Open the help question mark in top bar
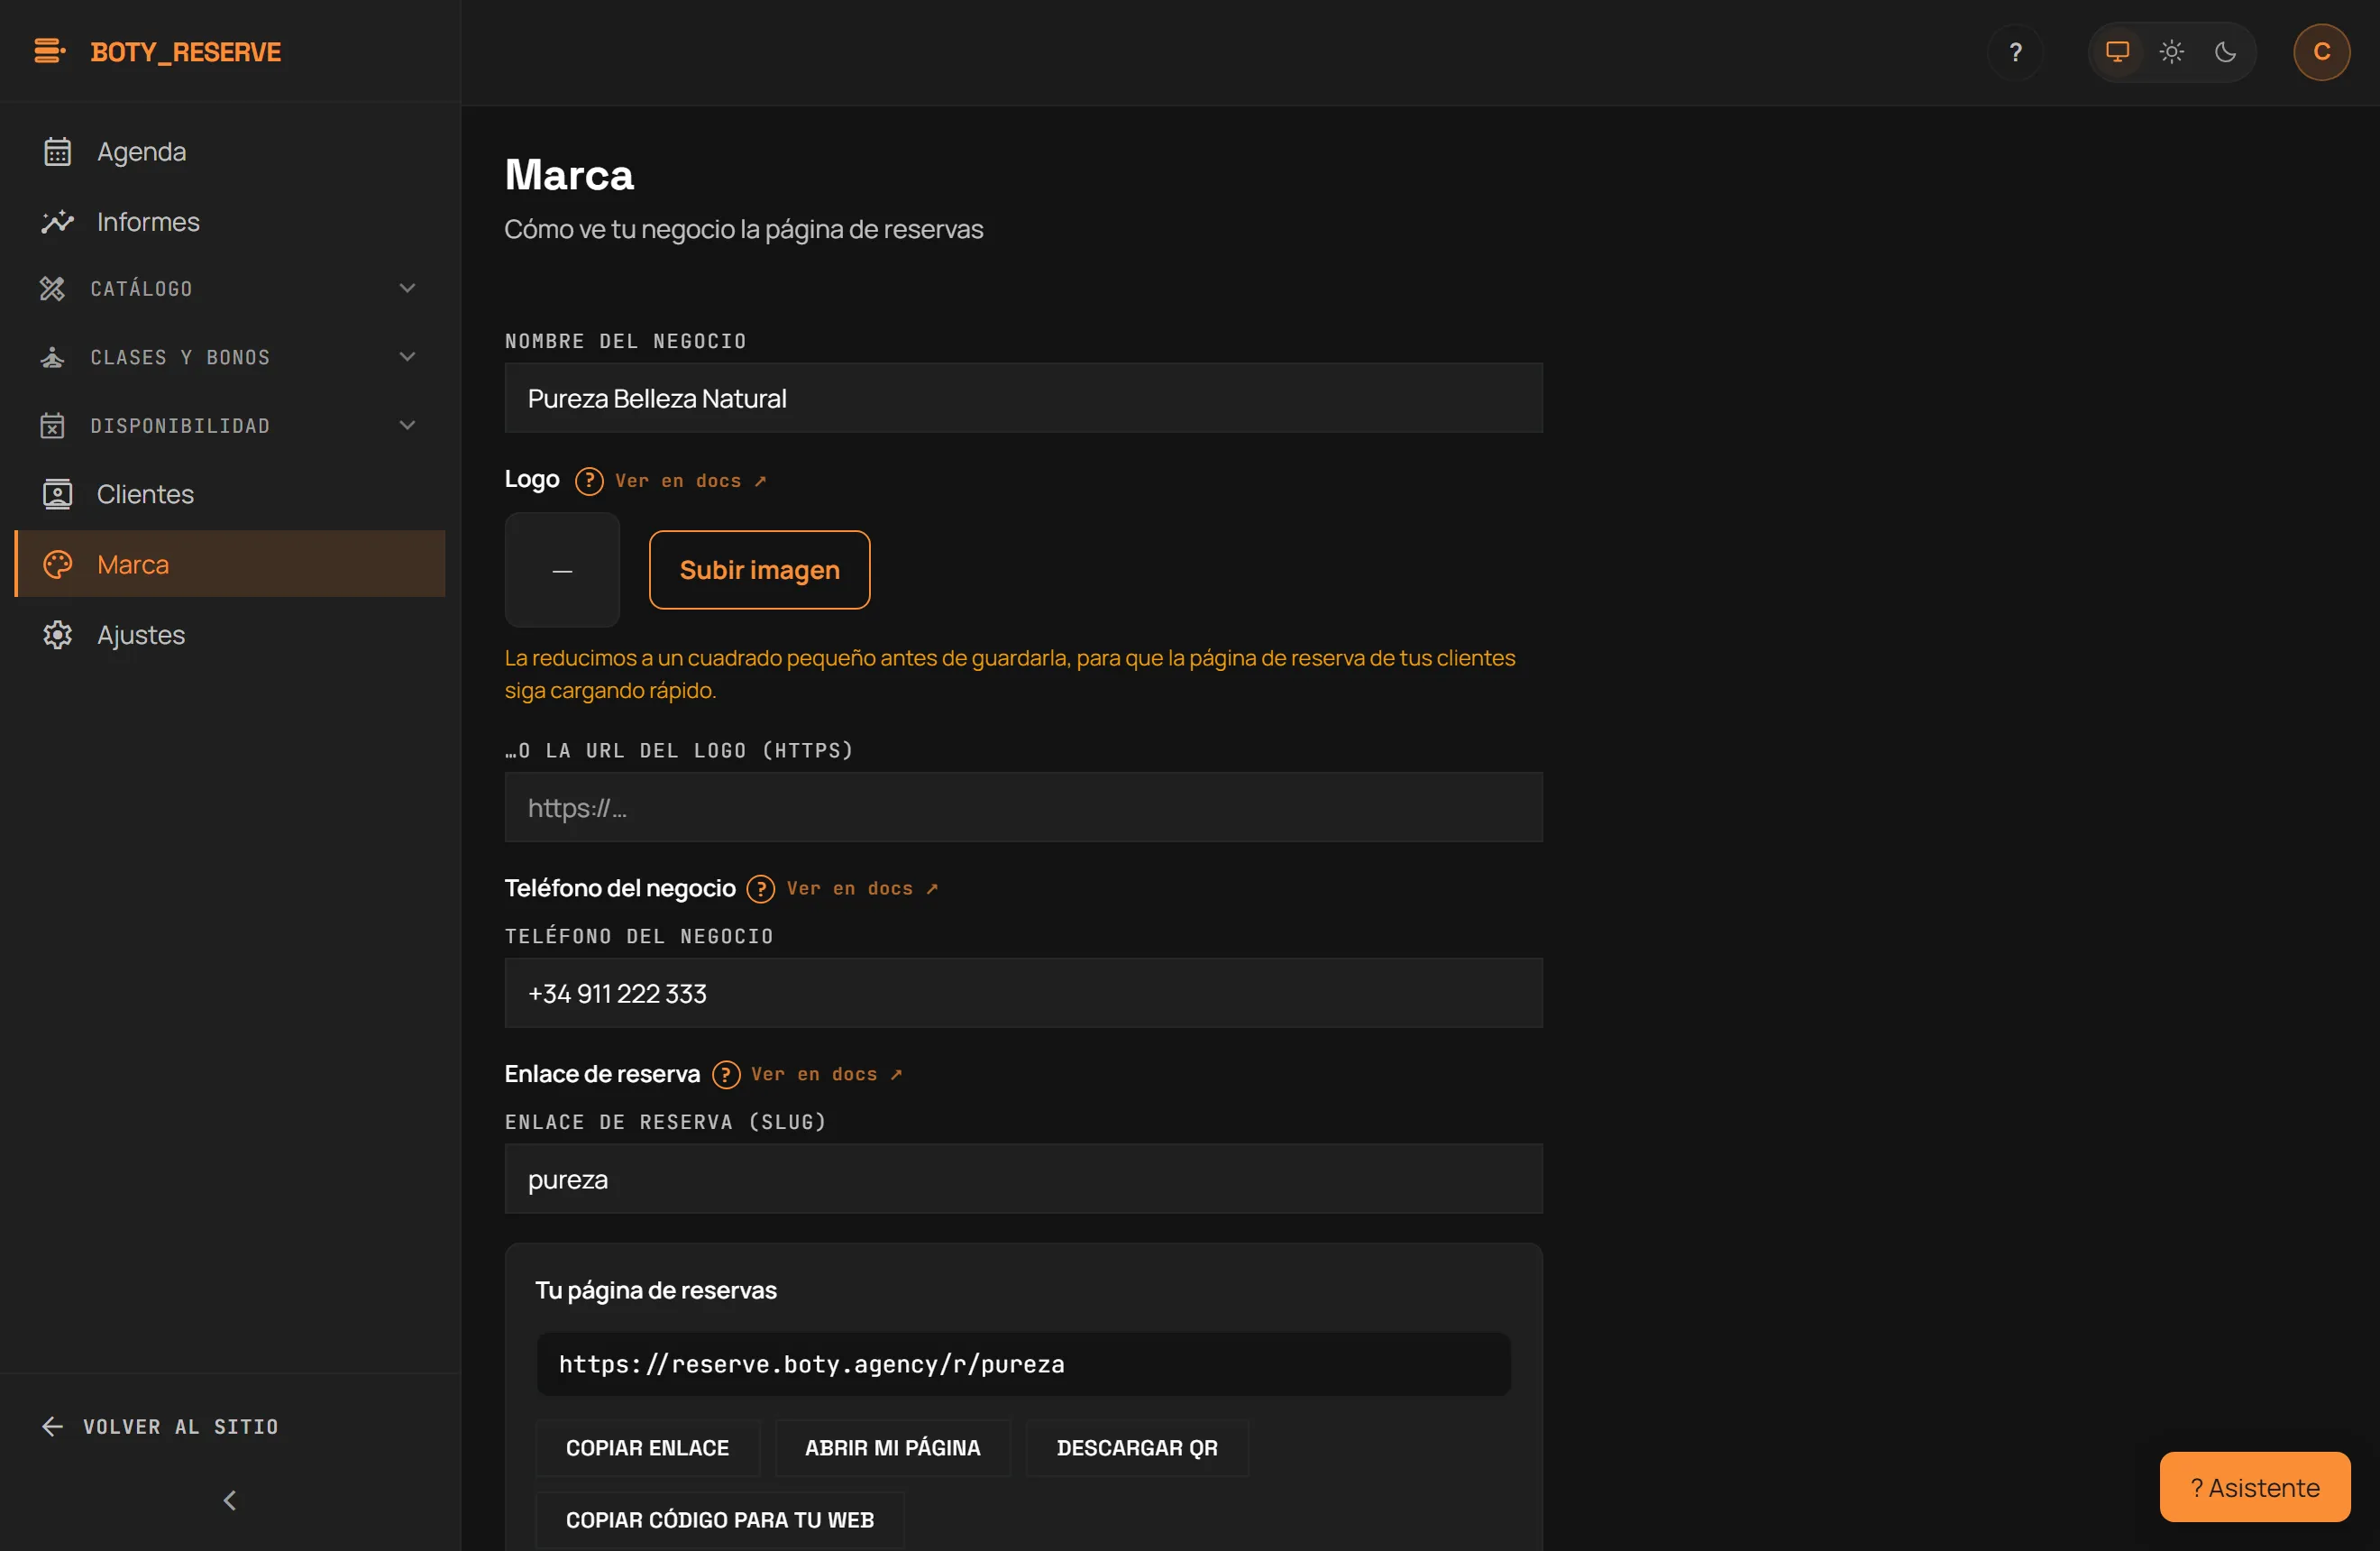 point(2015,52)
